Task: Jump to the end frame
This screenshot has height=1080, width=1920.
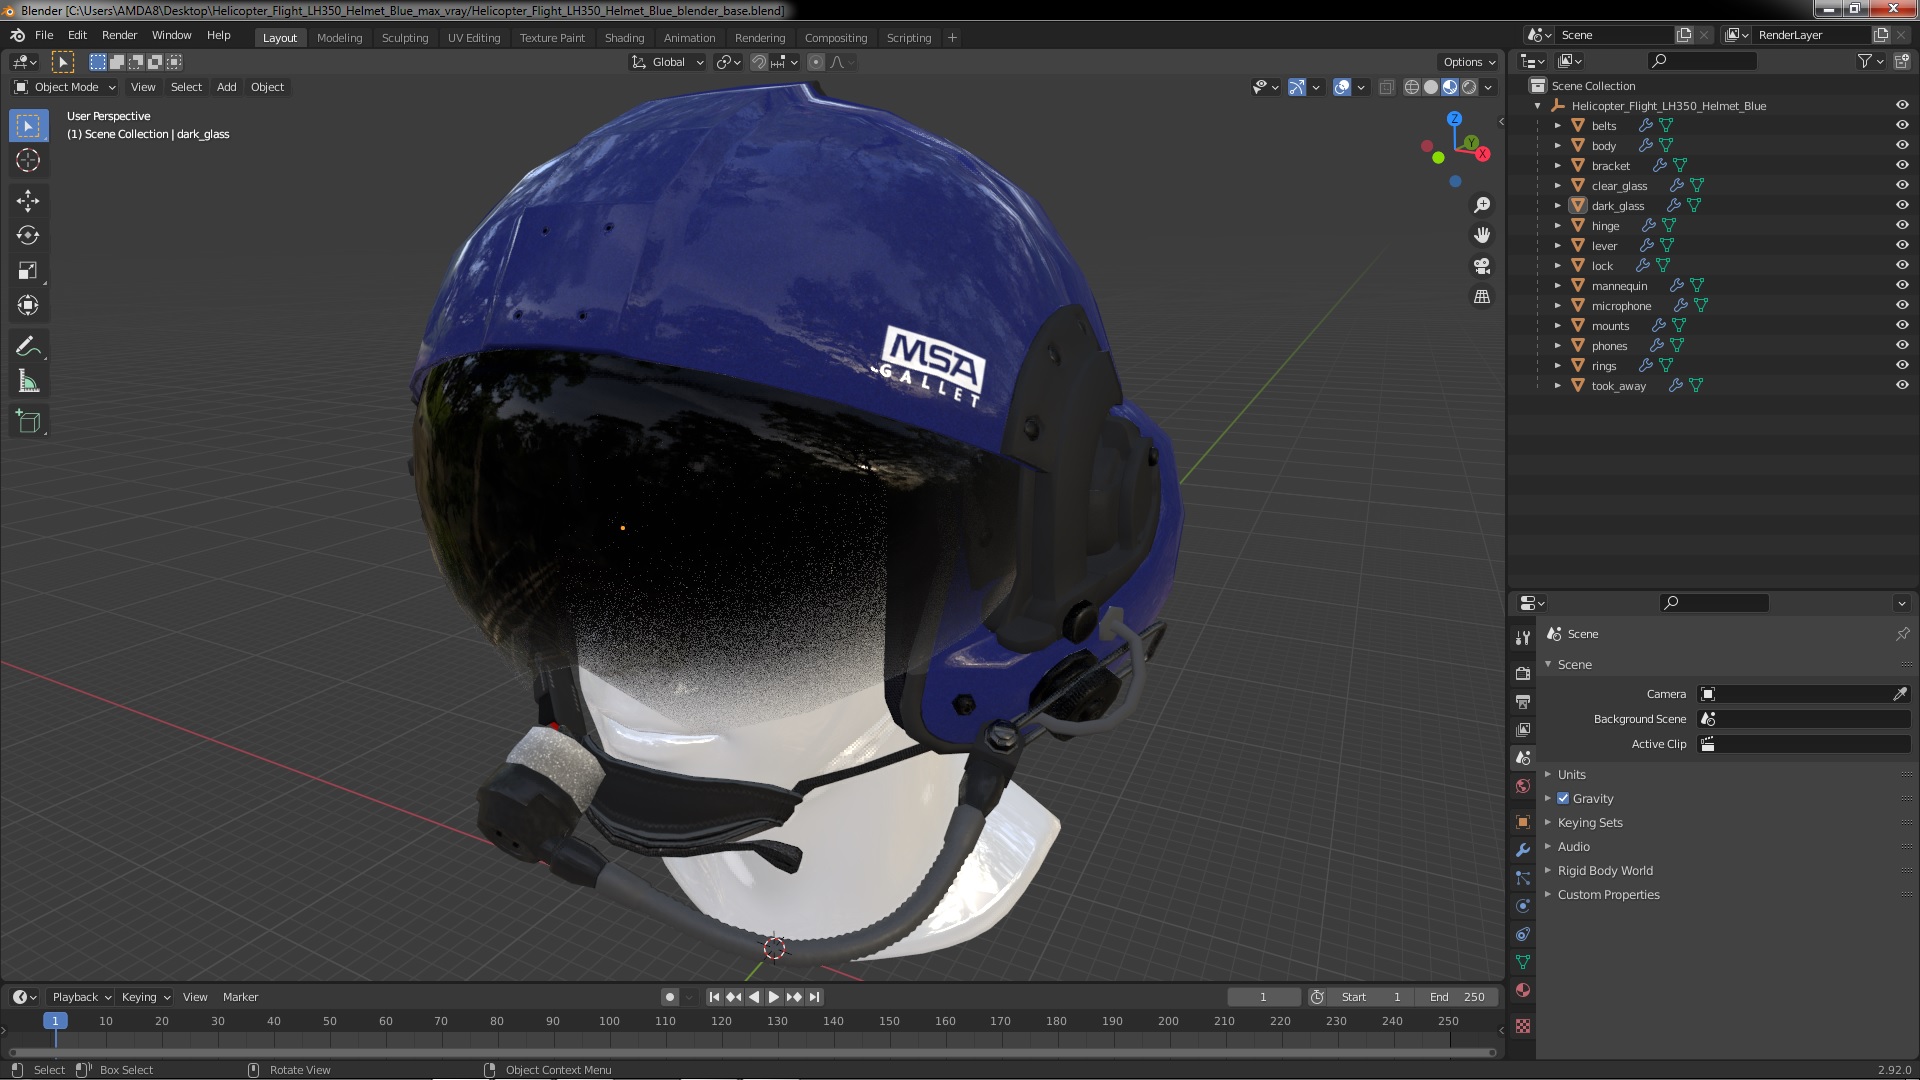Action: point(814,997)
